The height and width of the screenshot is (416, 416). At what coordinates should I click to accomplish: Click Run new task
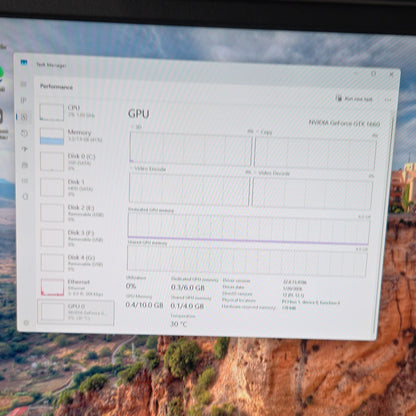tap(354, 99)
